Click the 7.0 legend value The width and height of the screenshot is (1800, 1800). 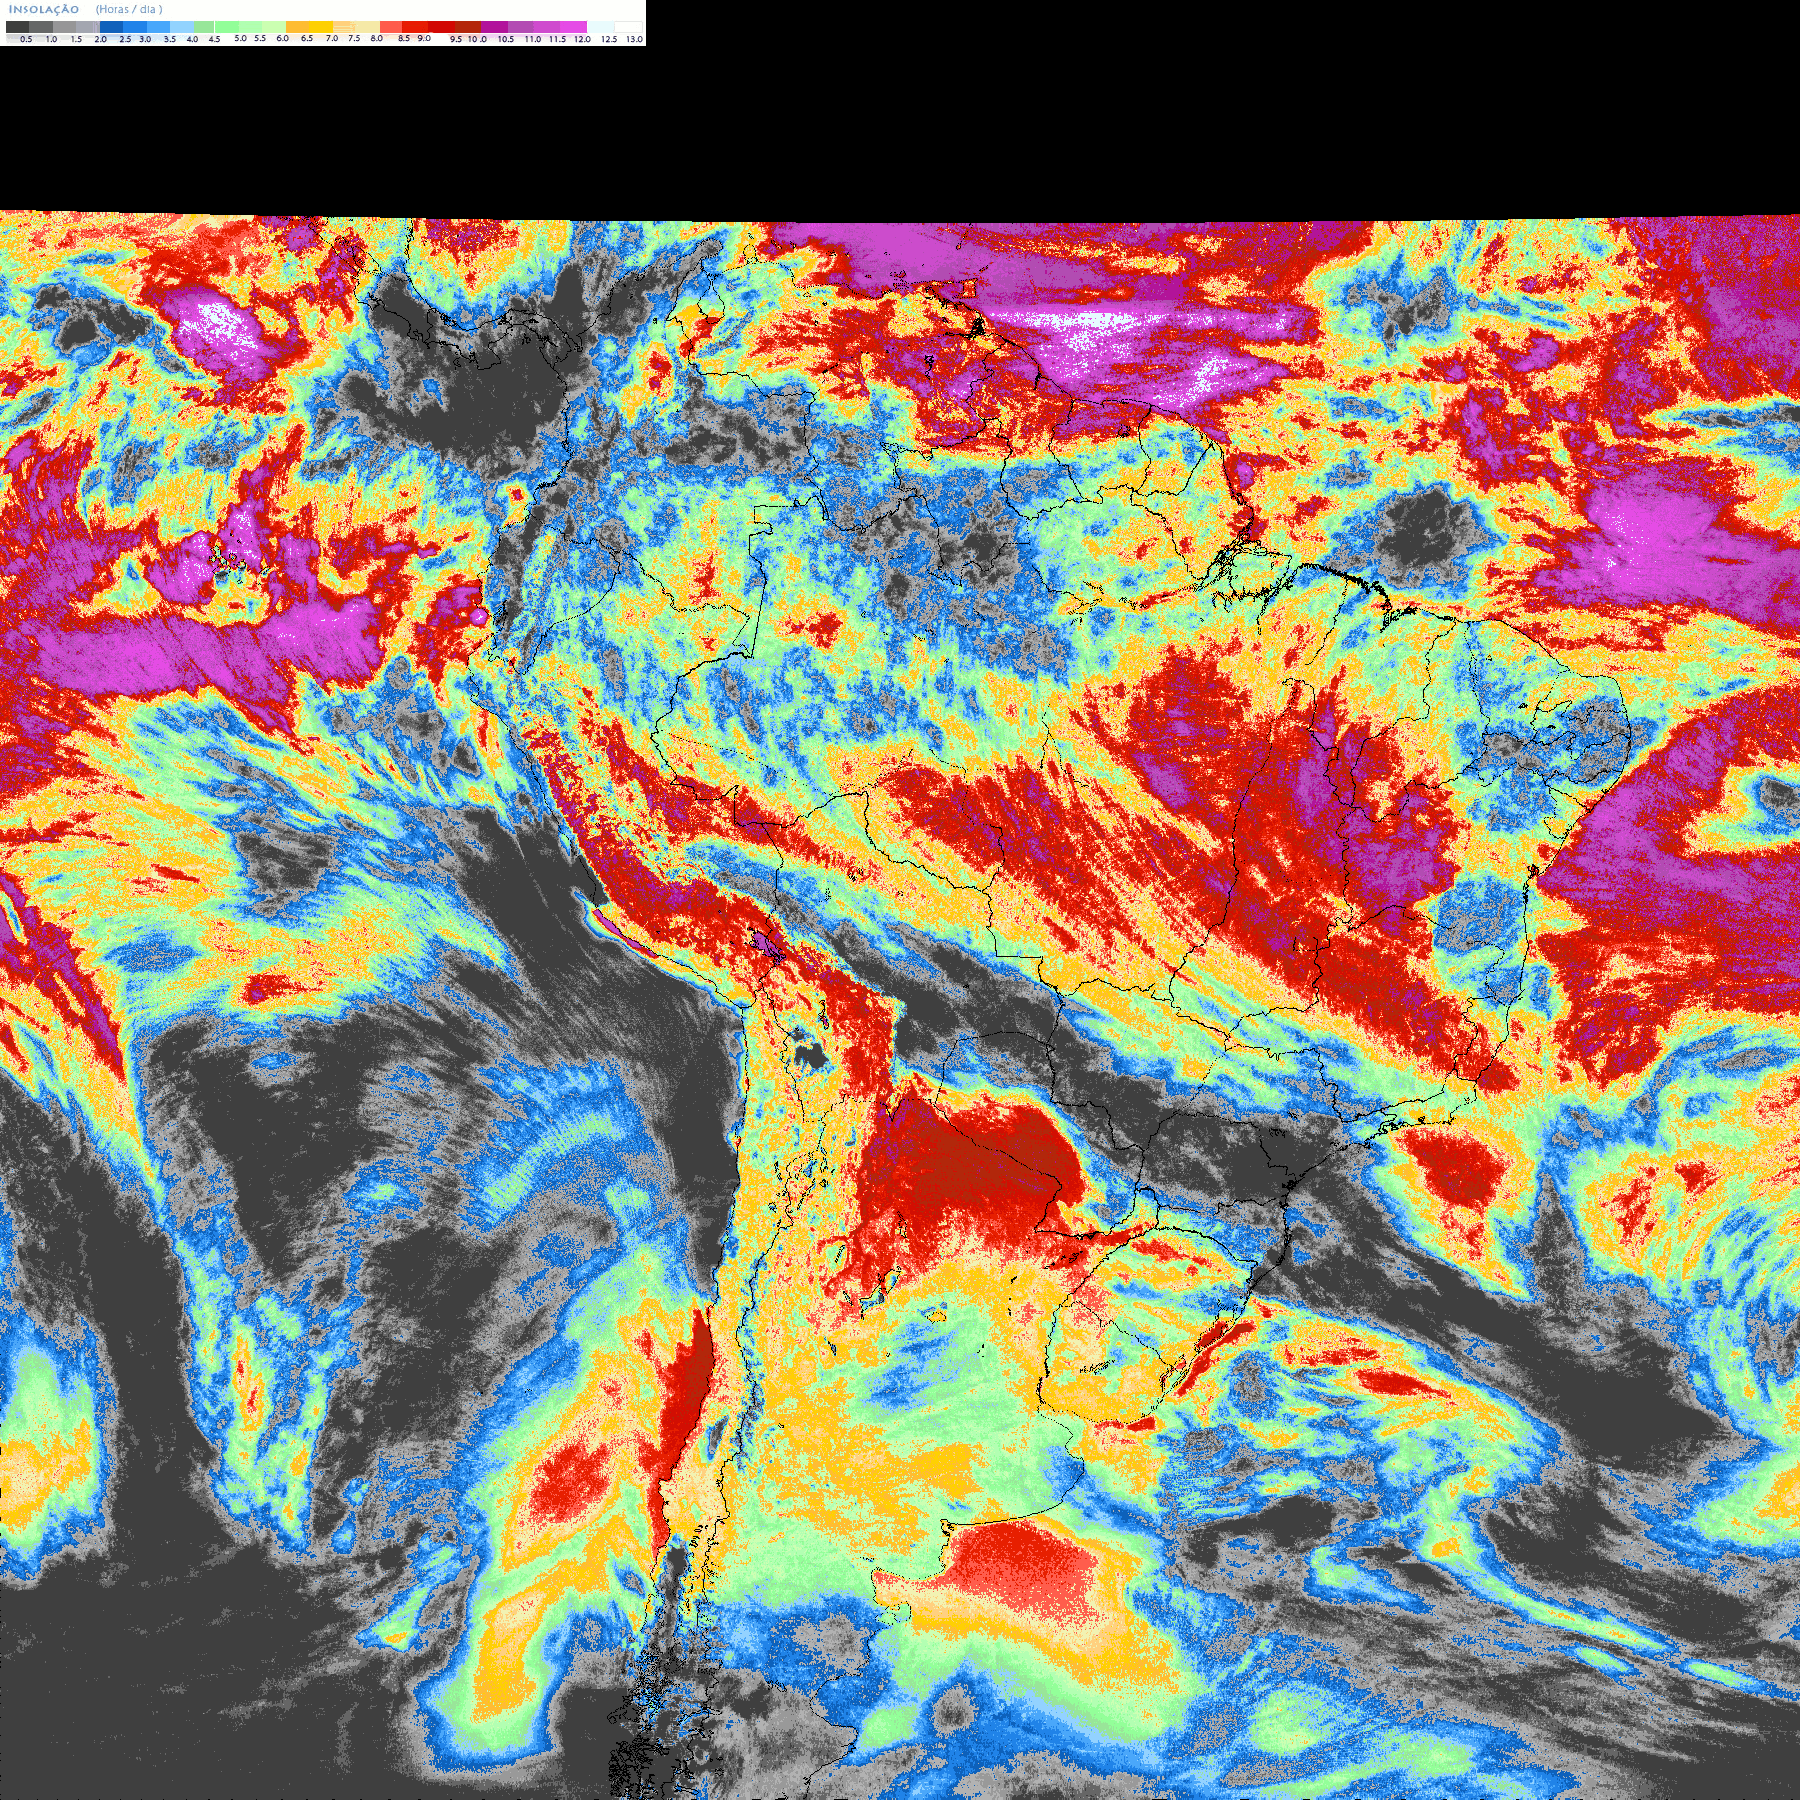pos(332,38)
